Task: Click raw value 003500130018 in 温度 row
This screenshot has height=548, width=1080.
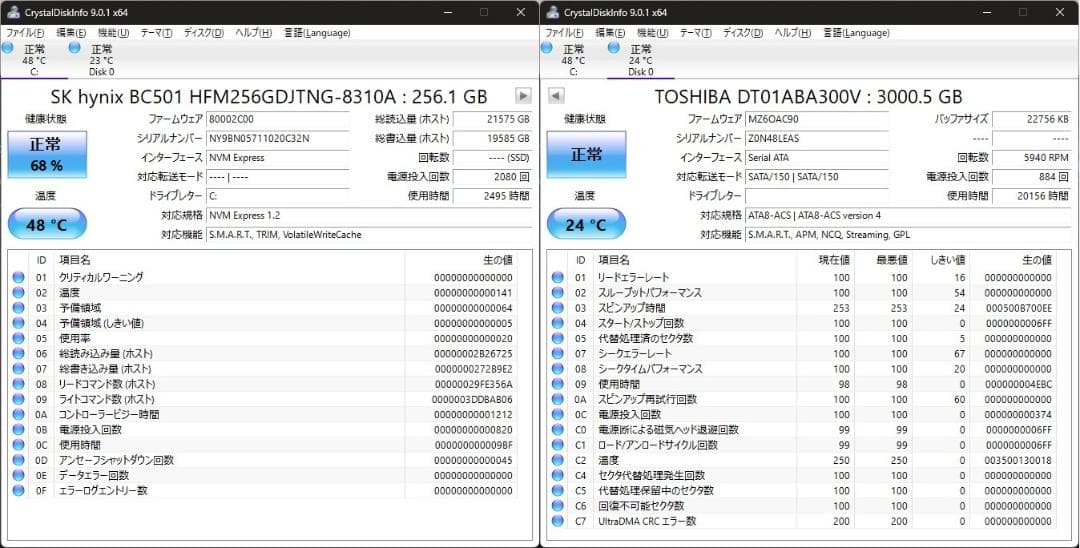Action: (1018, 461)
